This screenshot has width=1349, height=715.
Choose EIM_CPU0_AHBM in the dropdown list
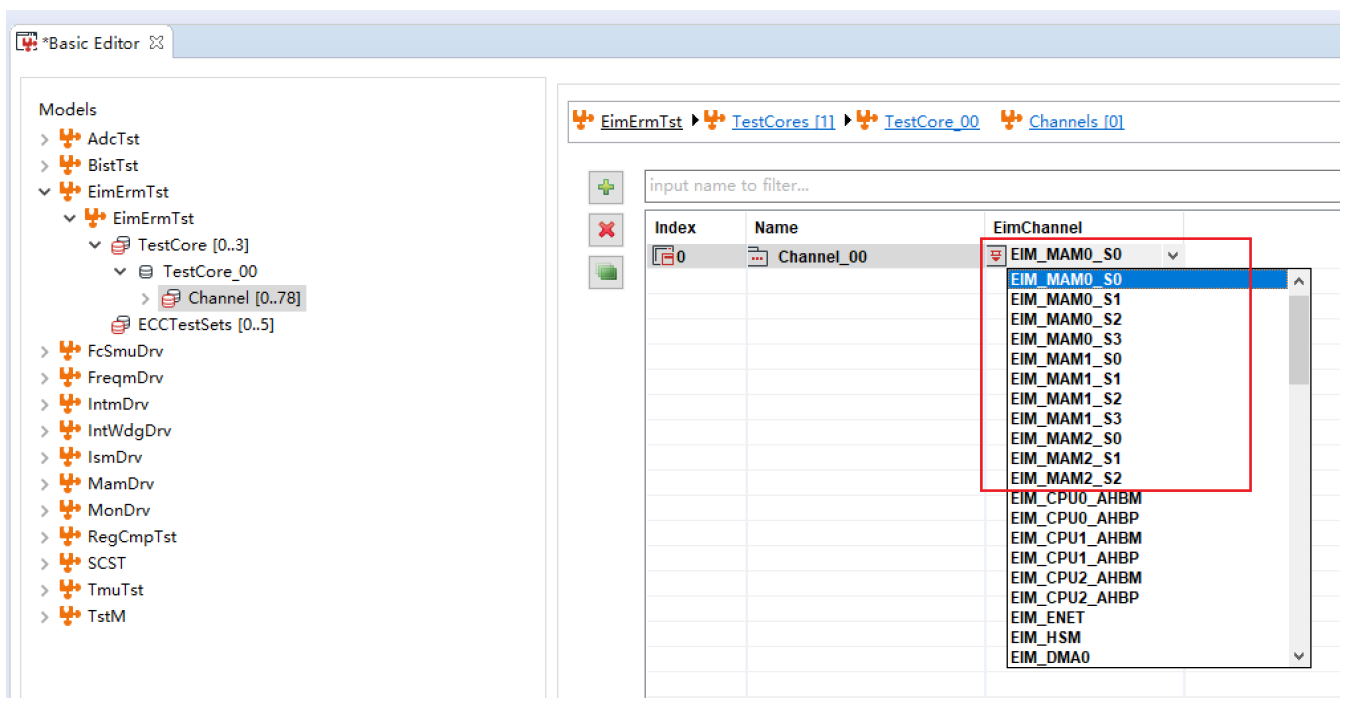point(1075,498)
